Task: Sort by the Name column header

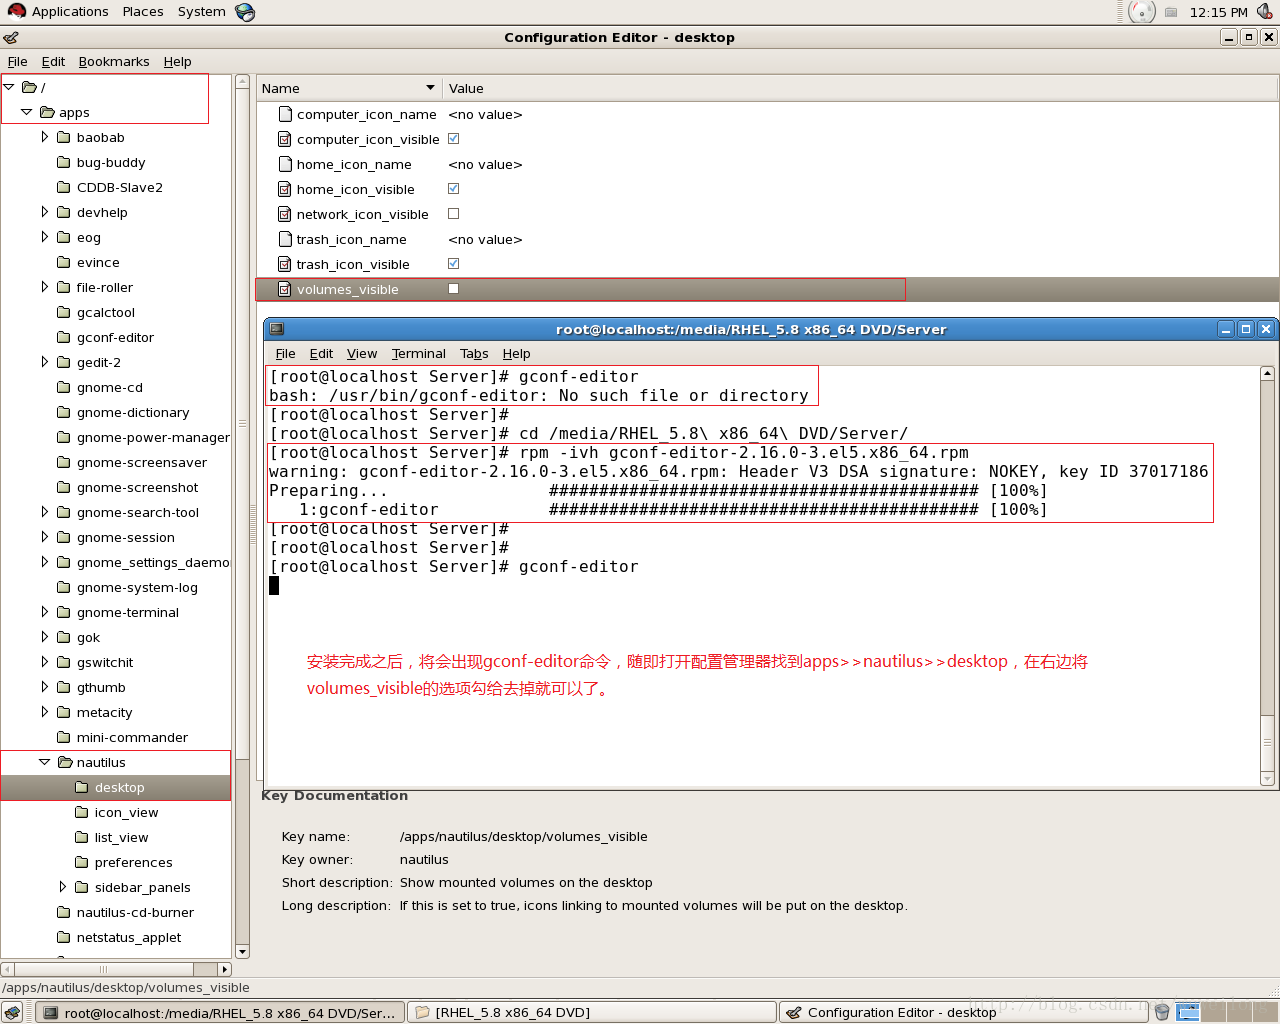Action: (x=349, y=88)
